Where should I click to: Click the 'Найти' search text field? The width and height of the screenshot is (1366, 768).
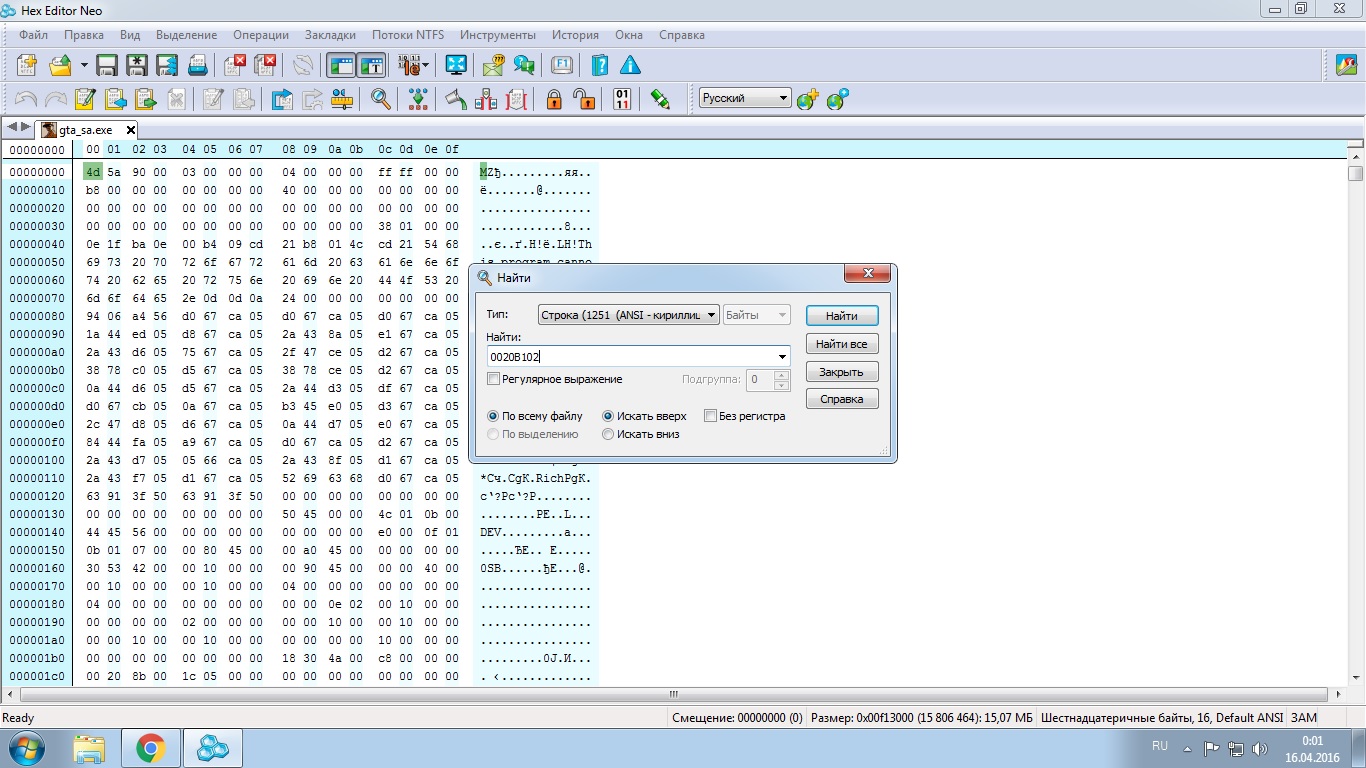click(630, 357)
